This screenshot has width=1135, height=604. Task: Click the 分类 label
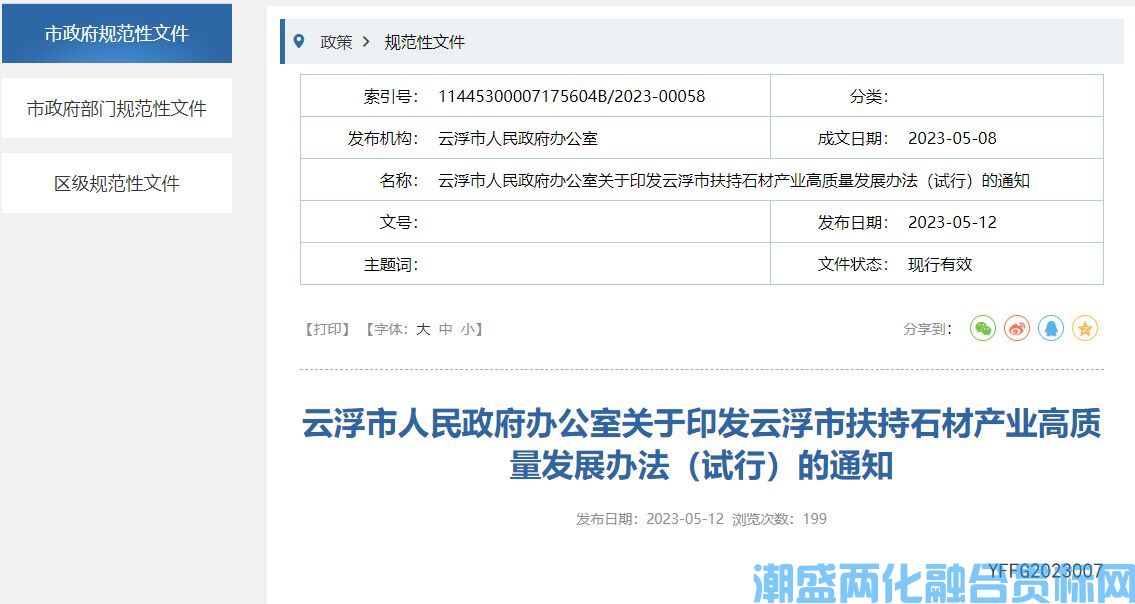[x=869, y=96]
